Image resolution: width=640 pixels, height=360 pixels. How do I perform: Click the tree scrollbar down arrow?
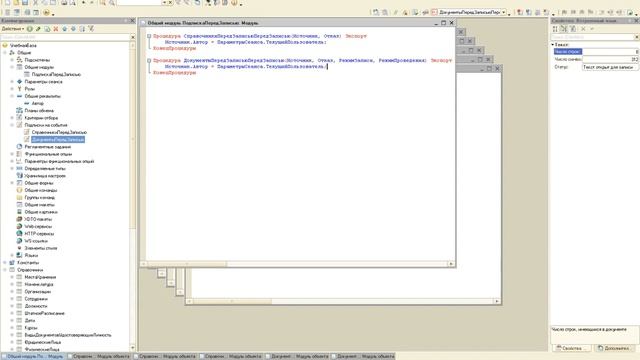(133, 348)
